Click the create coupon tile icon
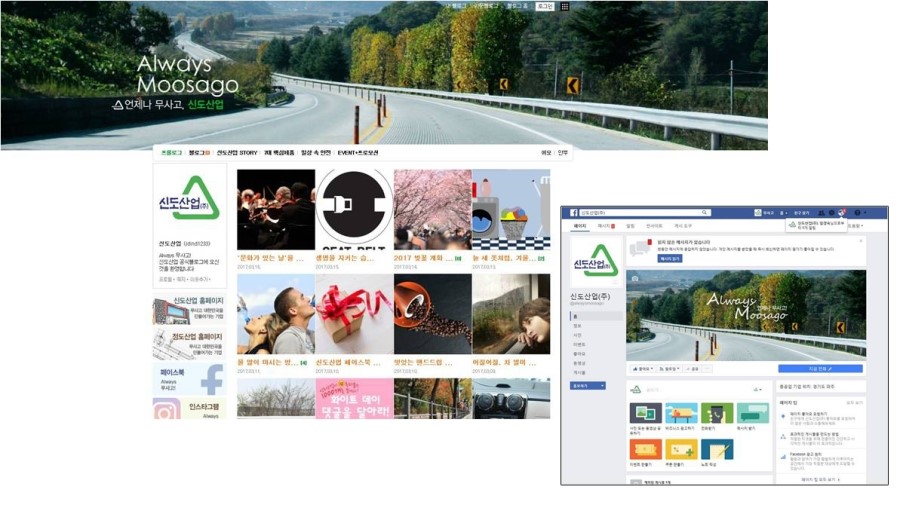Viewport: 900px width, 505px height. pos(681,449)
